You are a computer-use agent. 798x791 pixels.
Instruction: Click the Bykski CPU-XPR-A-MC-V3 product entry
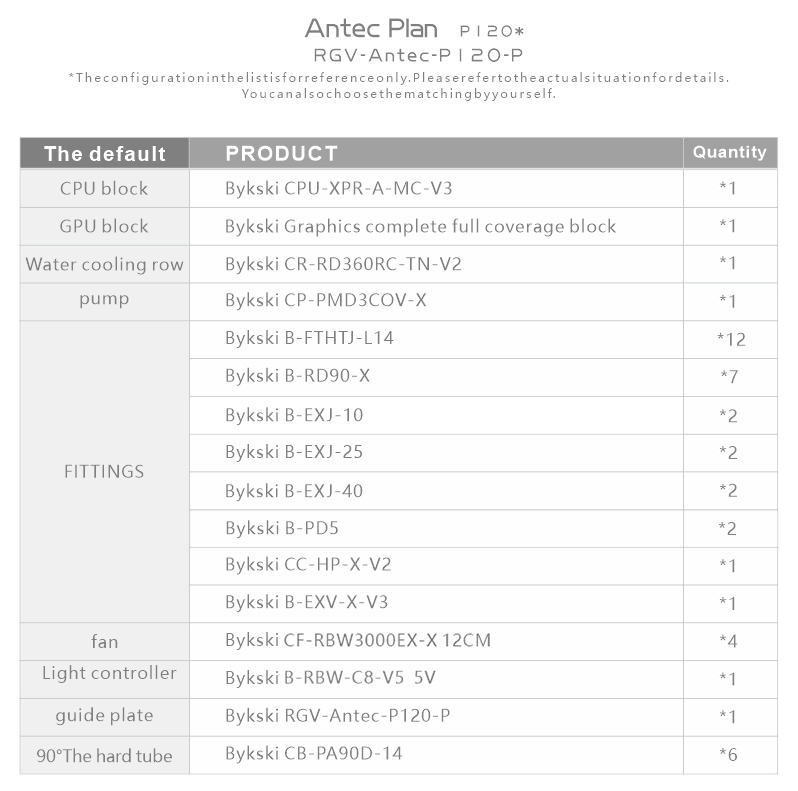[338, 189]
